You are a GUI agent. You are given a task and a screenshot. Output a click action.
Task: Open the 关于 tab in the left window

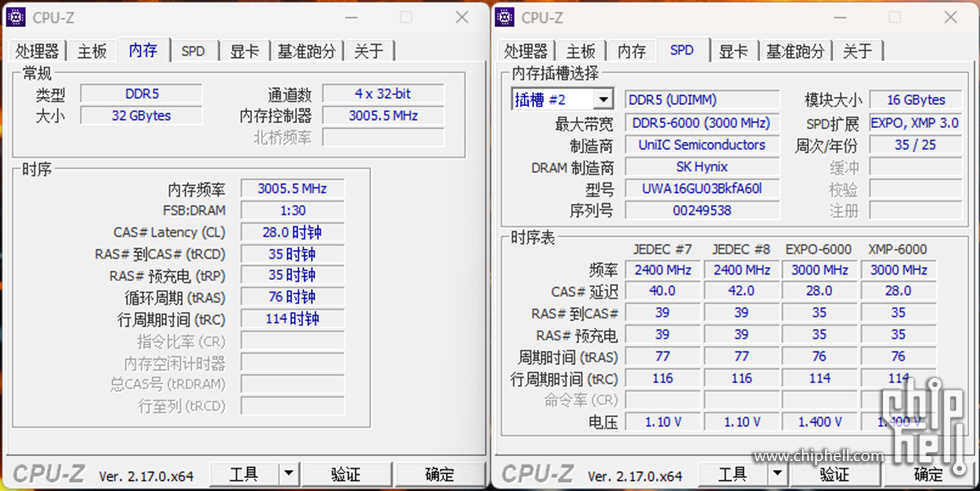click(x=368, y=51)
